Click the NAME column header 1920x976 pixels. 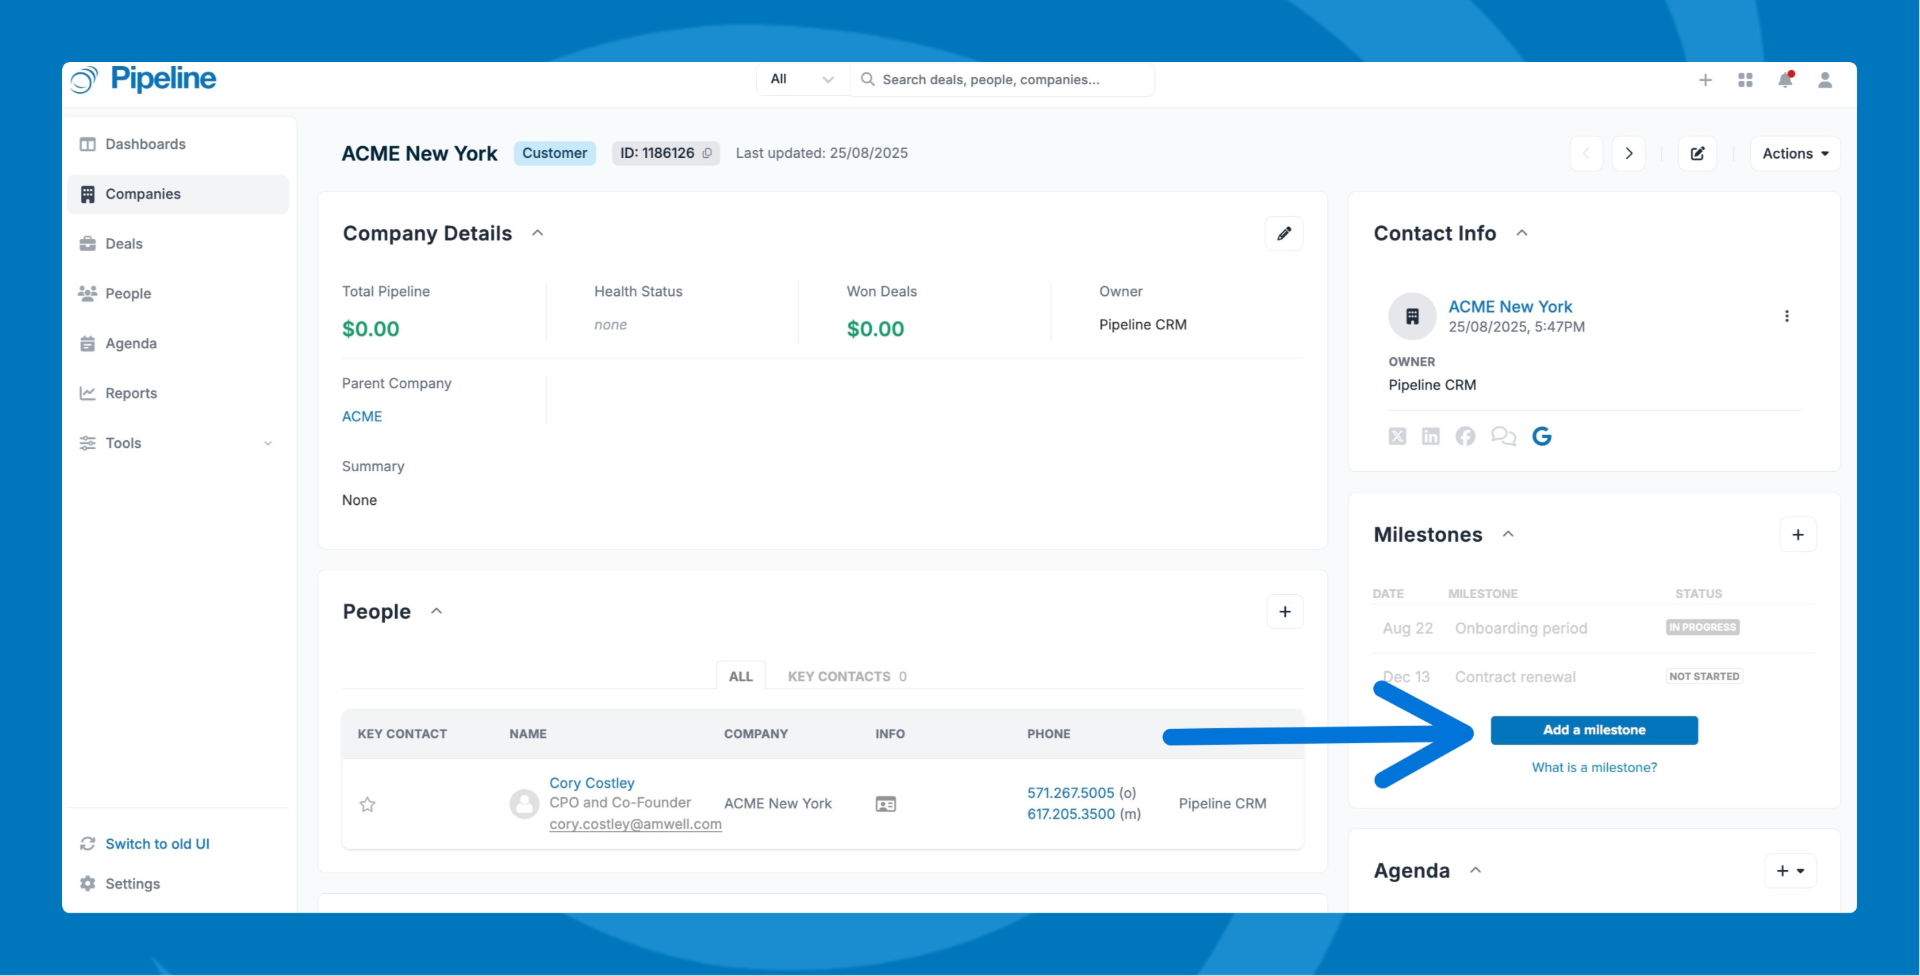click(528, 734)
